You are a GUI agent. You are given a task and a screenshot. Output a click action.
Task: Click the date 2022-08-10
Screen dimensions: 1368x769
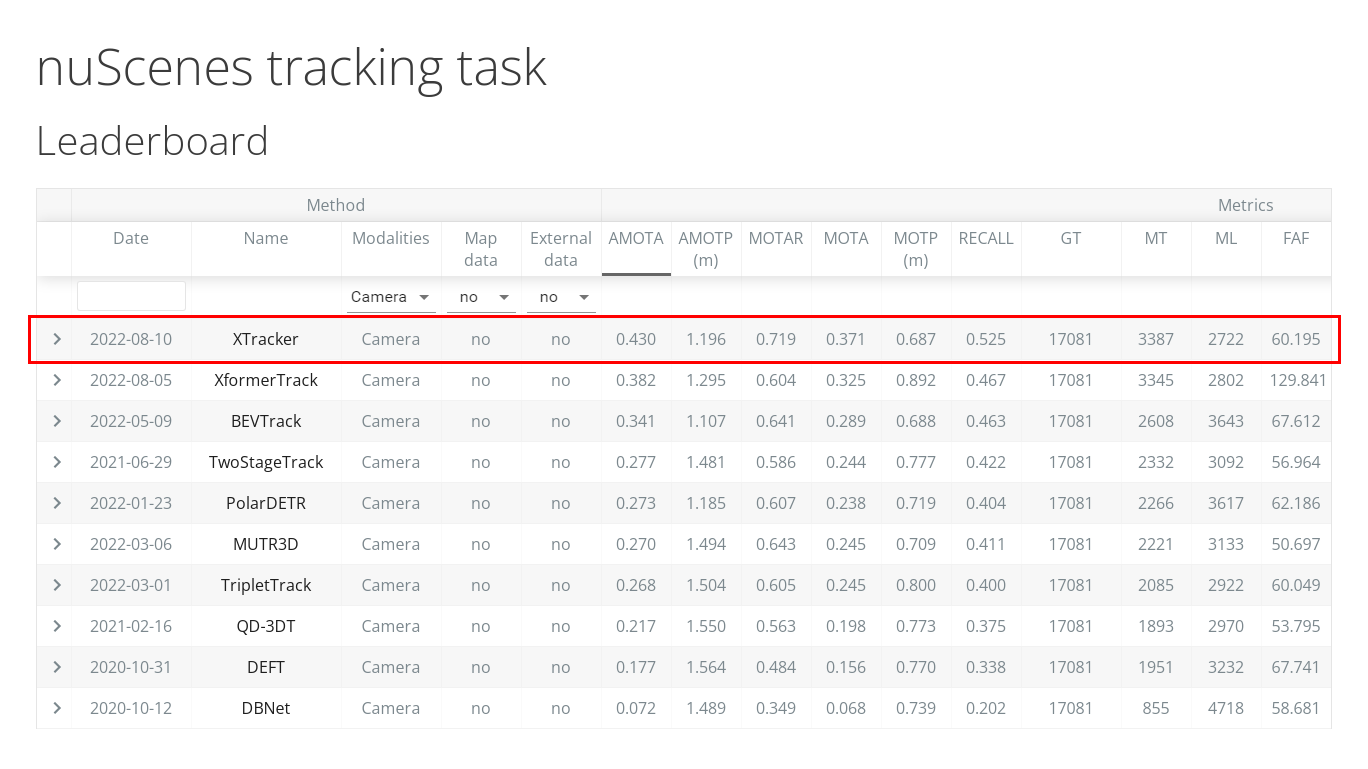pos(131,339)
